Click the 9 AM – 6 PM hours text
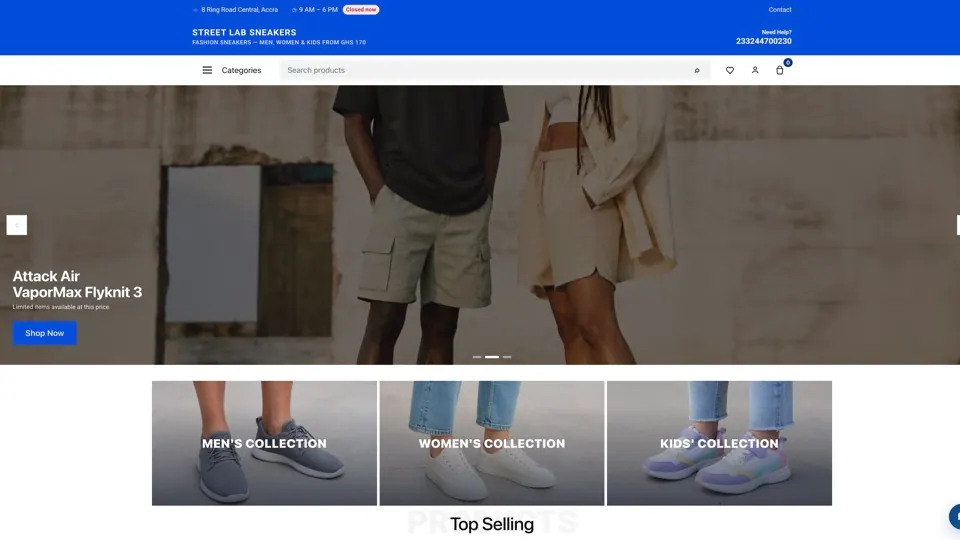The image size is (960, 540). (x=318, y=10)
